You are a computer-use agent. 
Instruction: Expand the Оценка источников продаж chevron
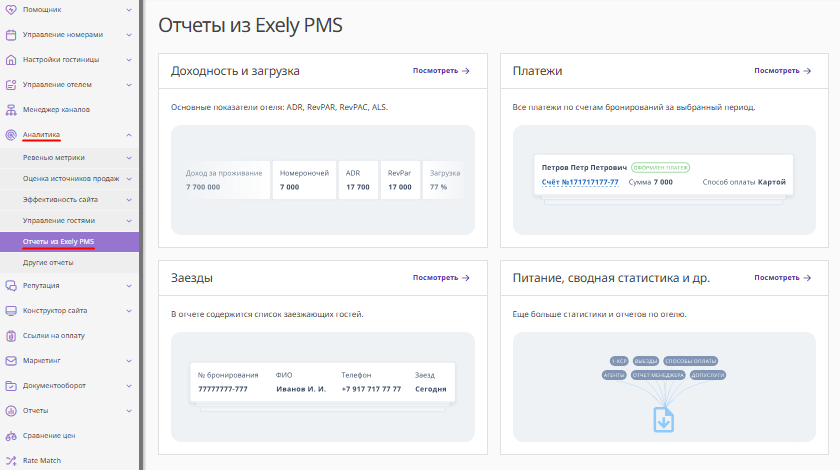[x=129, y=178]
